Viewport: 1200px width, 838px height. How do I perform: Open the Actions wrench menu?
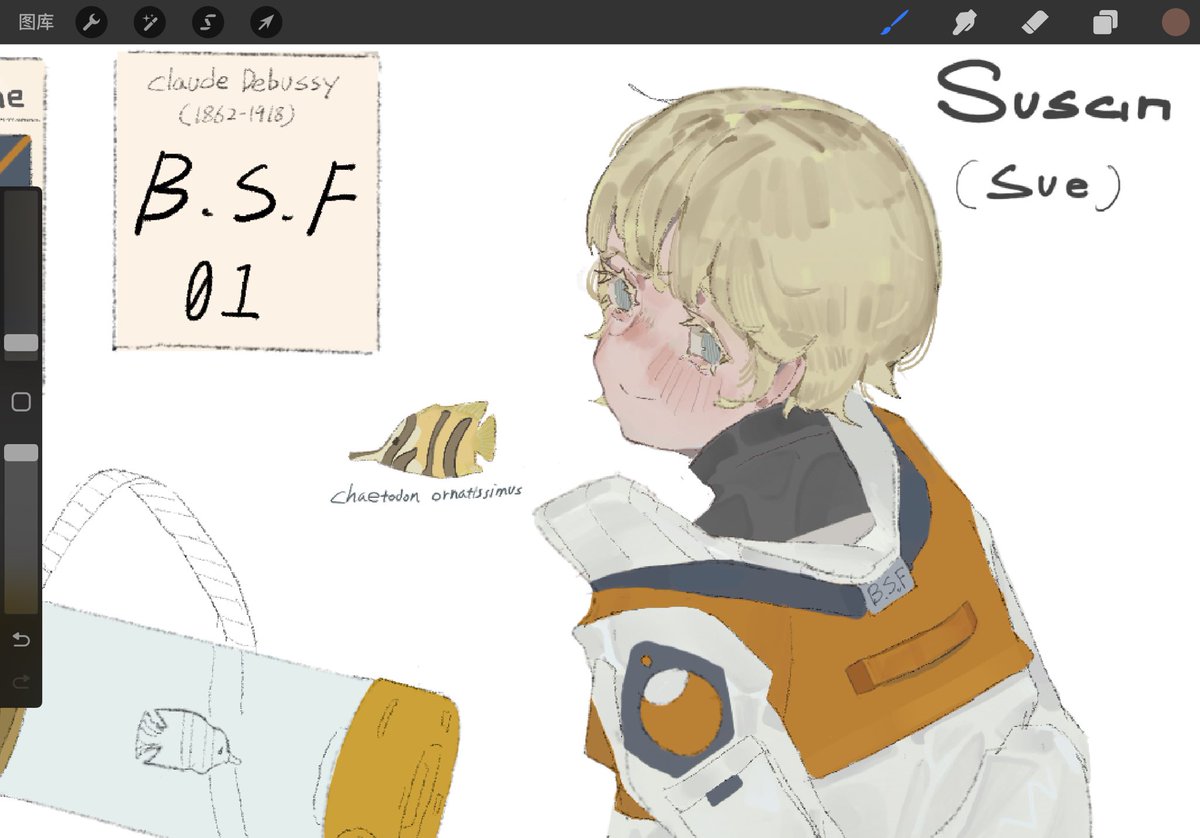click(91, 22)
